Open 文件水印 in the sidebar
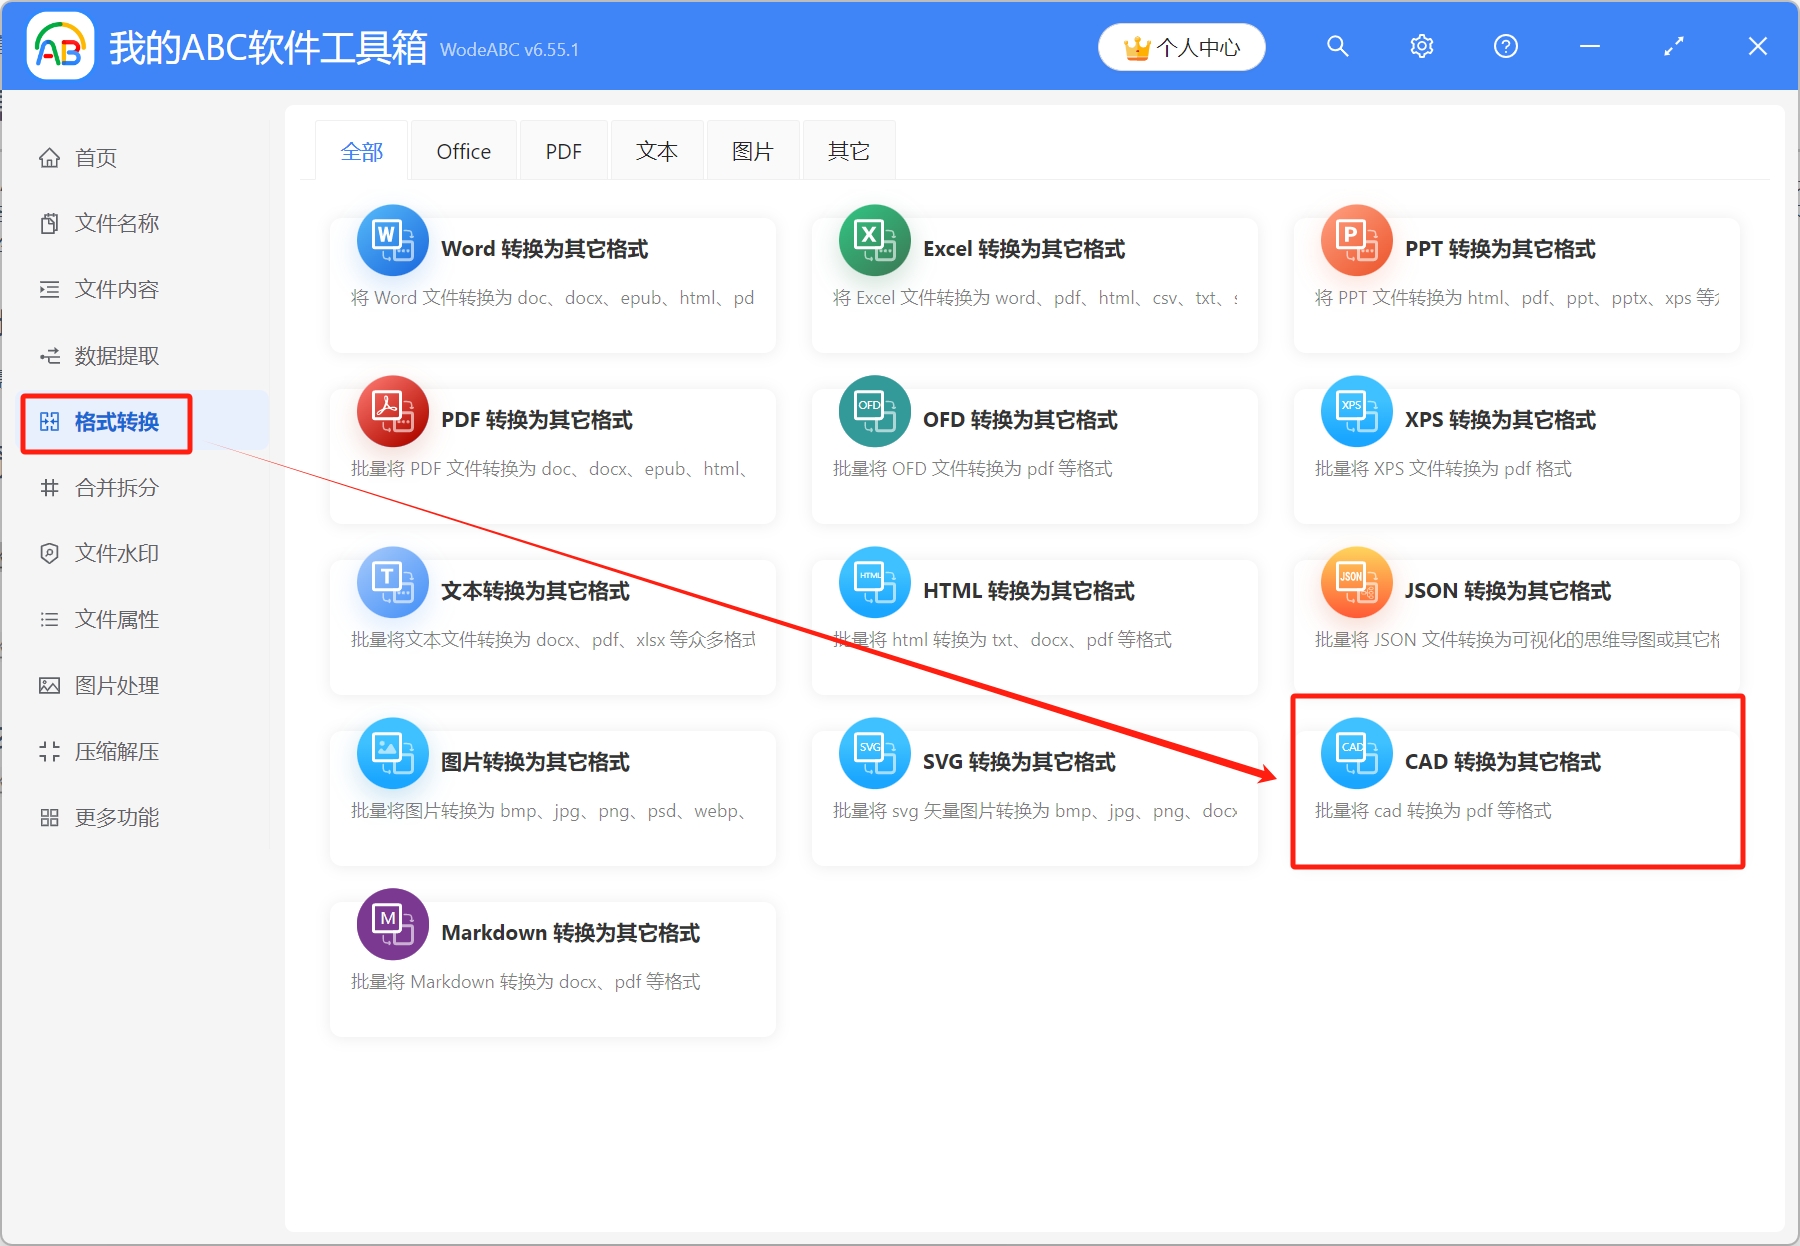Screen dimensions: 1800x1246 (x=115, y=553)
